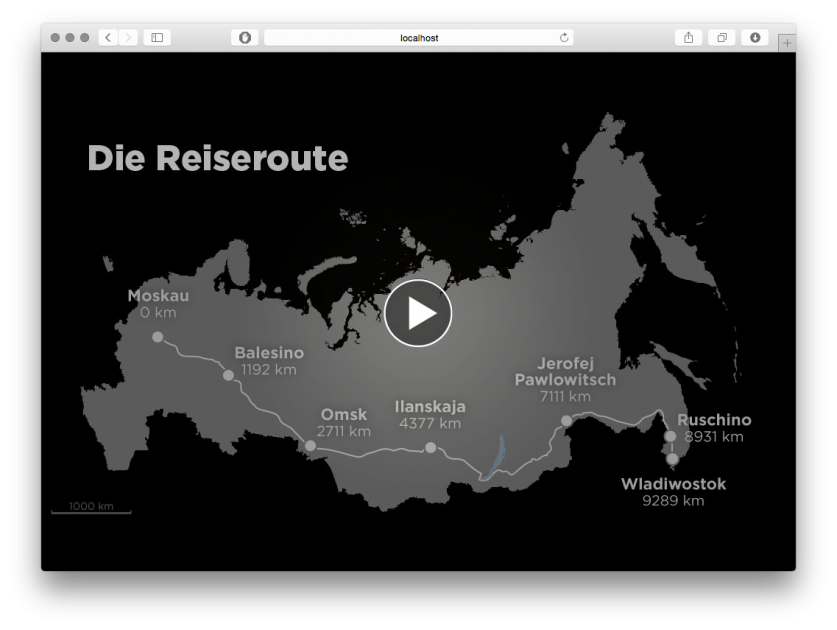Go back with the Safari back arrow

[x=108, y=37]
